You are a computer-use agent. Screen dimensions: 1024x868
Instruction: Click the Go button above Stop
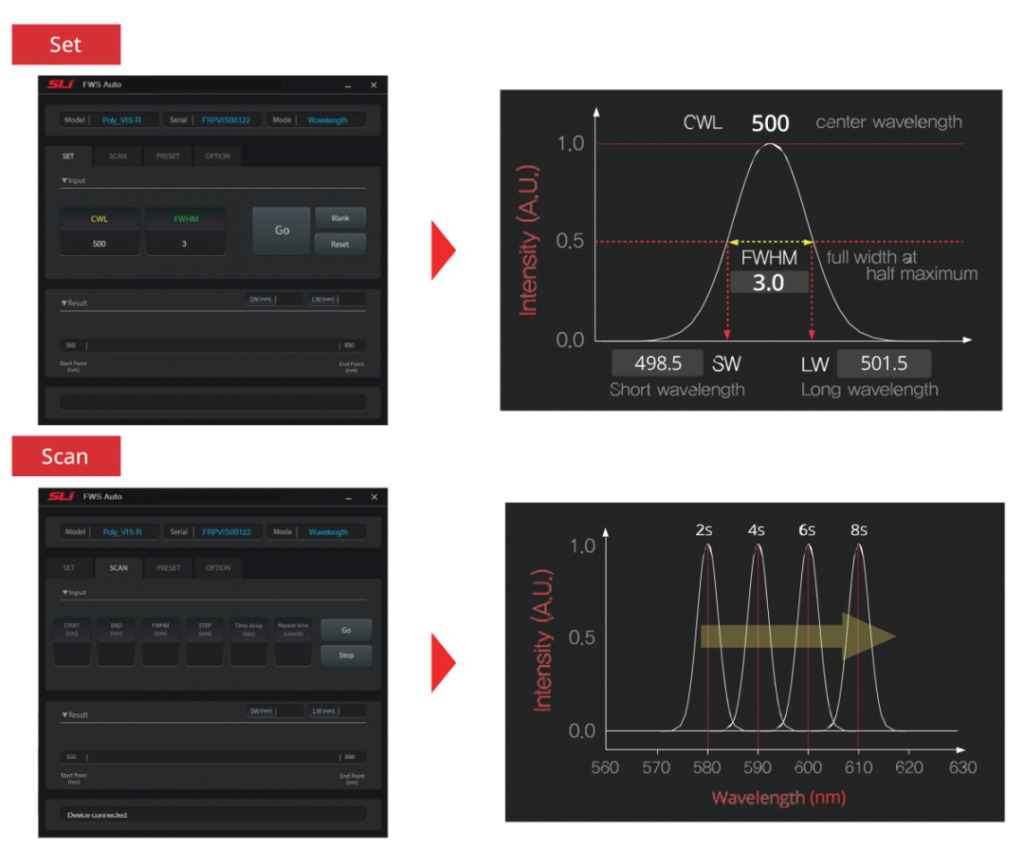pyautogui.click(x=346, y=630)
